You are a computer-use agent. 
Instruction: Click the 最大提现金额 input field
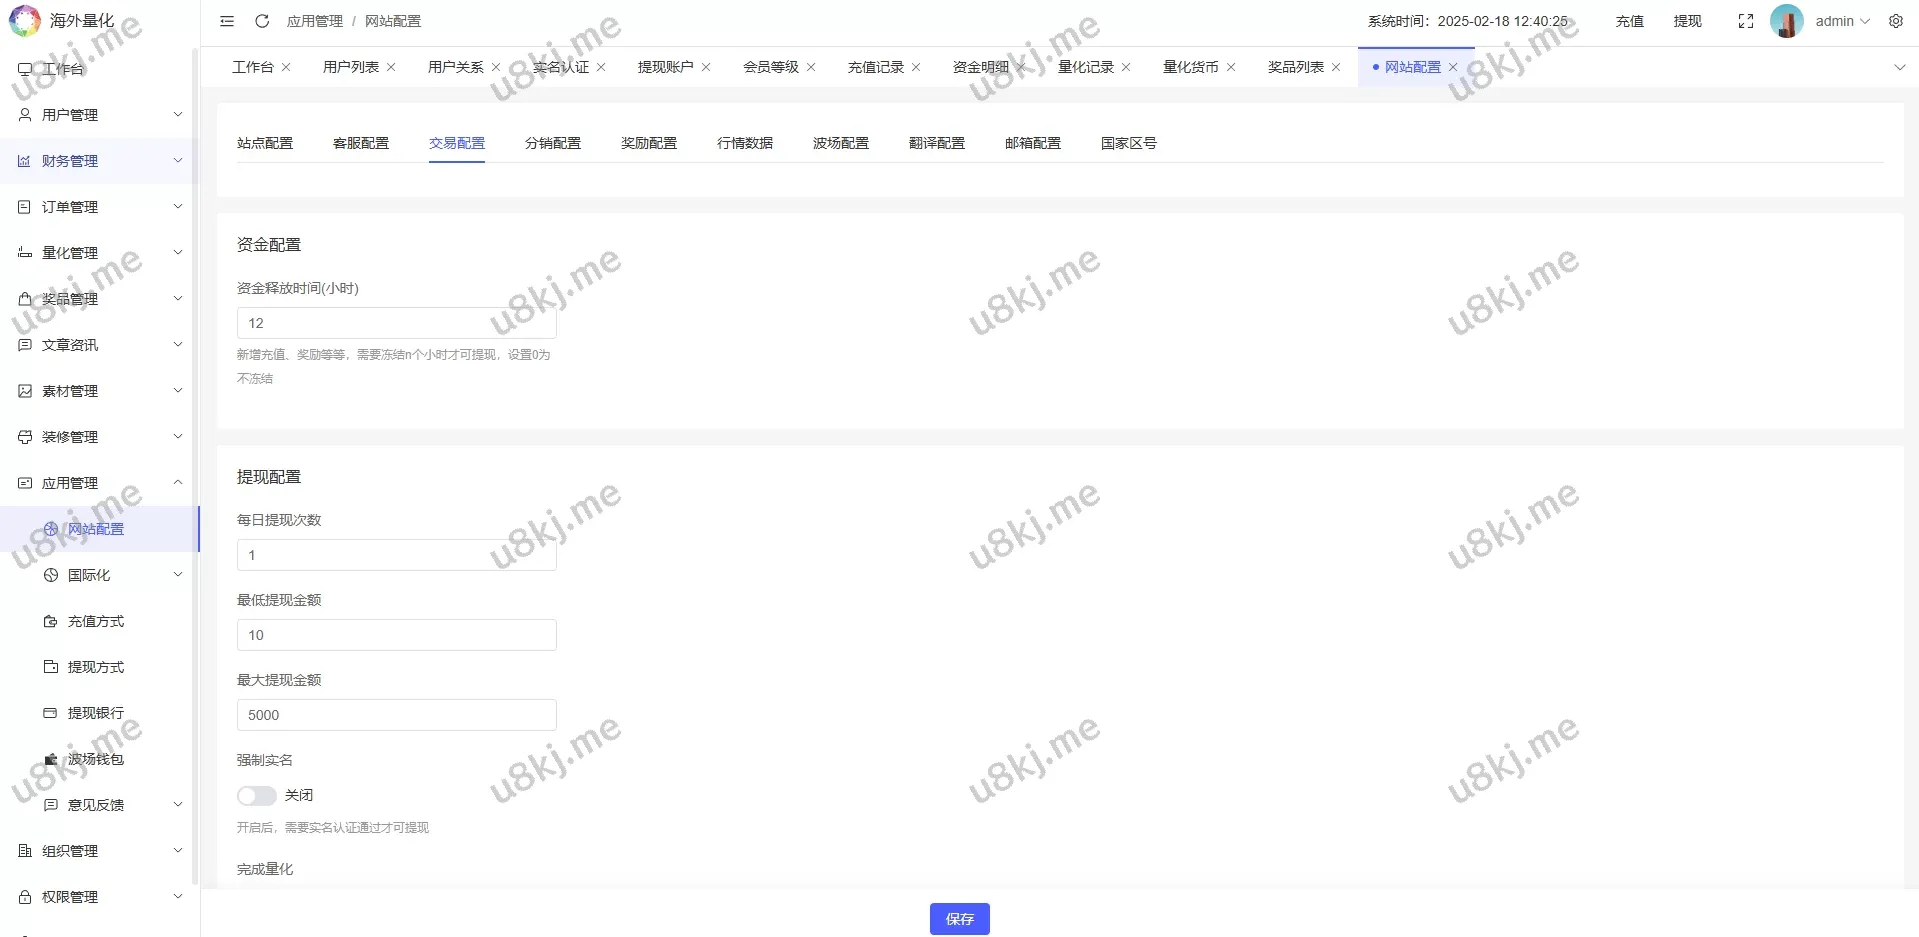pos(396,715)
